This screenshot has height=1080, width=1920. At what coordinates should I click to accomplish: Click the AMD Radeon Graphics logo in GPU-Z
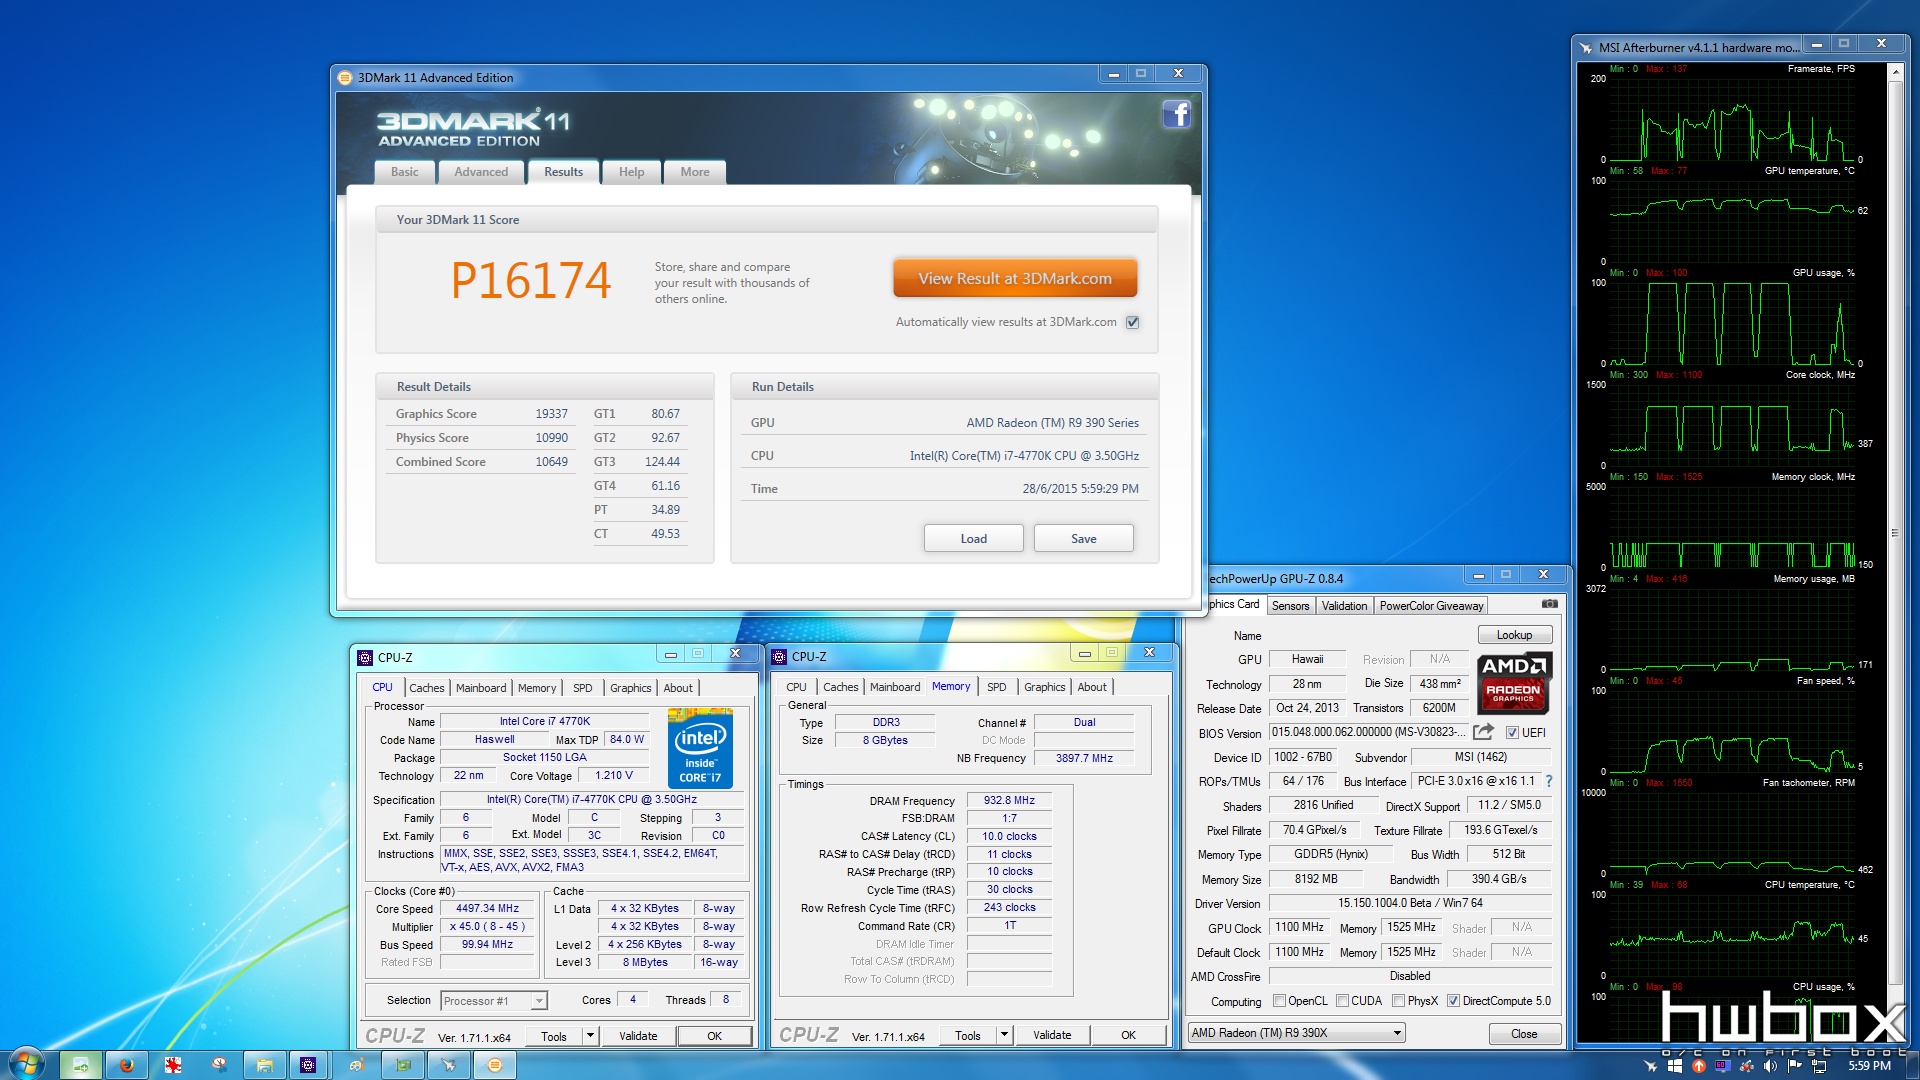point(1513,682)
